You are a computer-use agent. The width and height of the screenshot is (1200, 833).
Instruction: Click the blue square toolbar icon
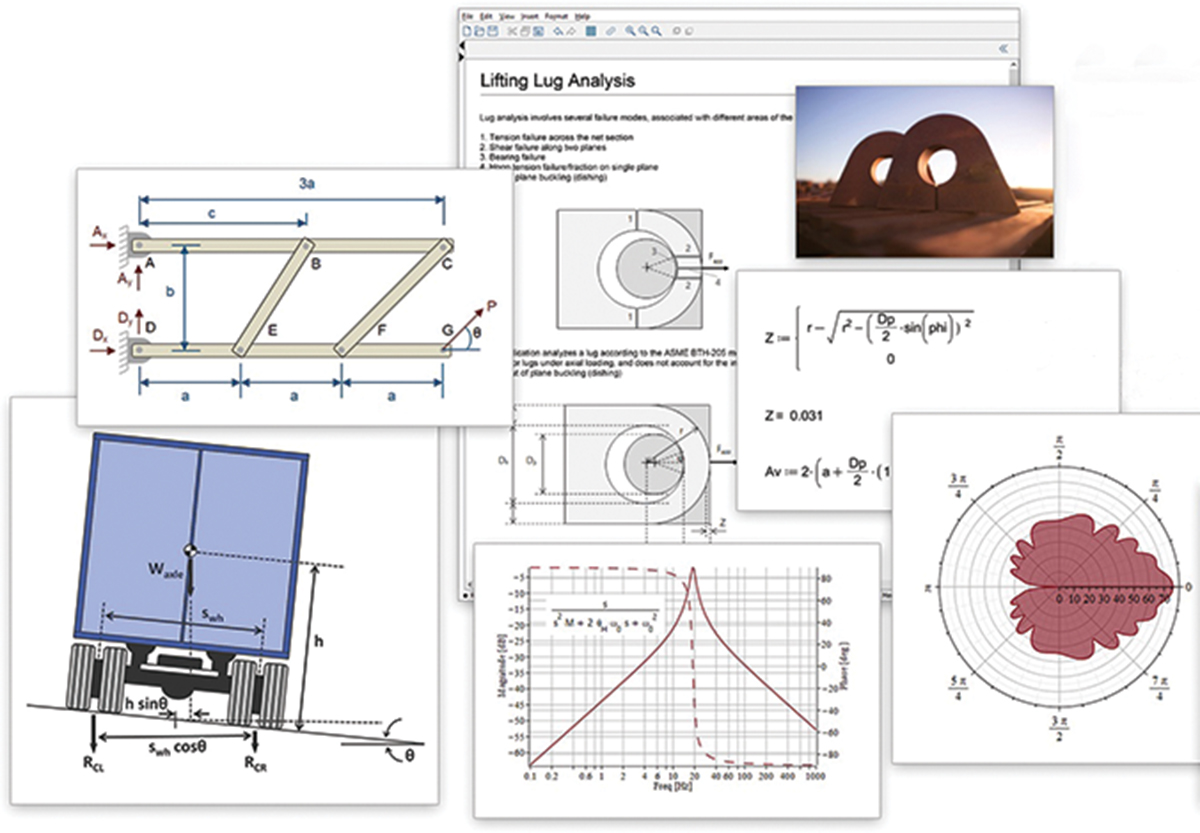point(591,31)
